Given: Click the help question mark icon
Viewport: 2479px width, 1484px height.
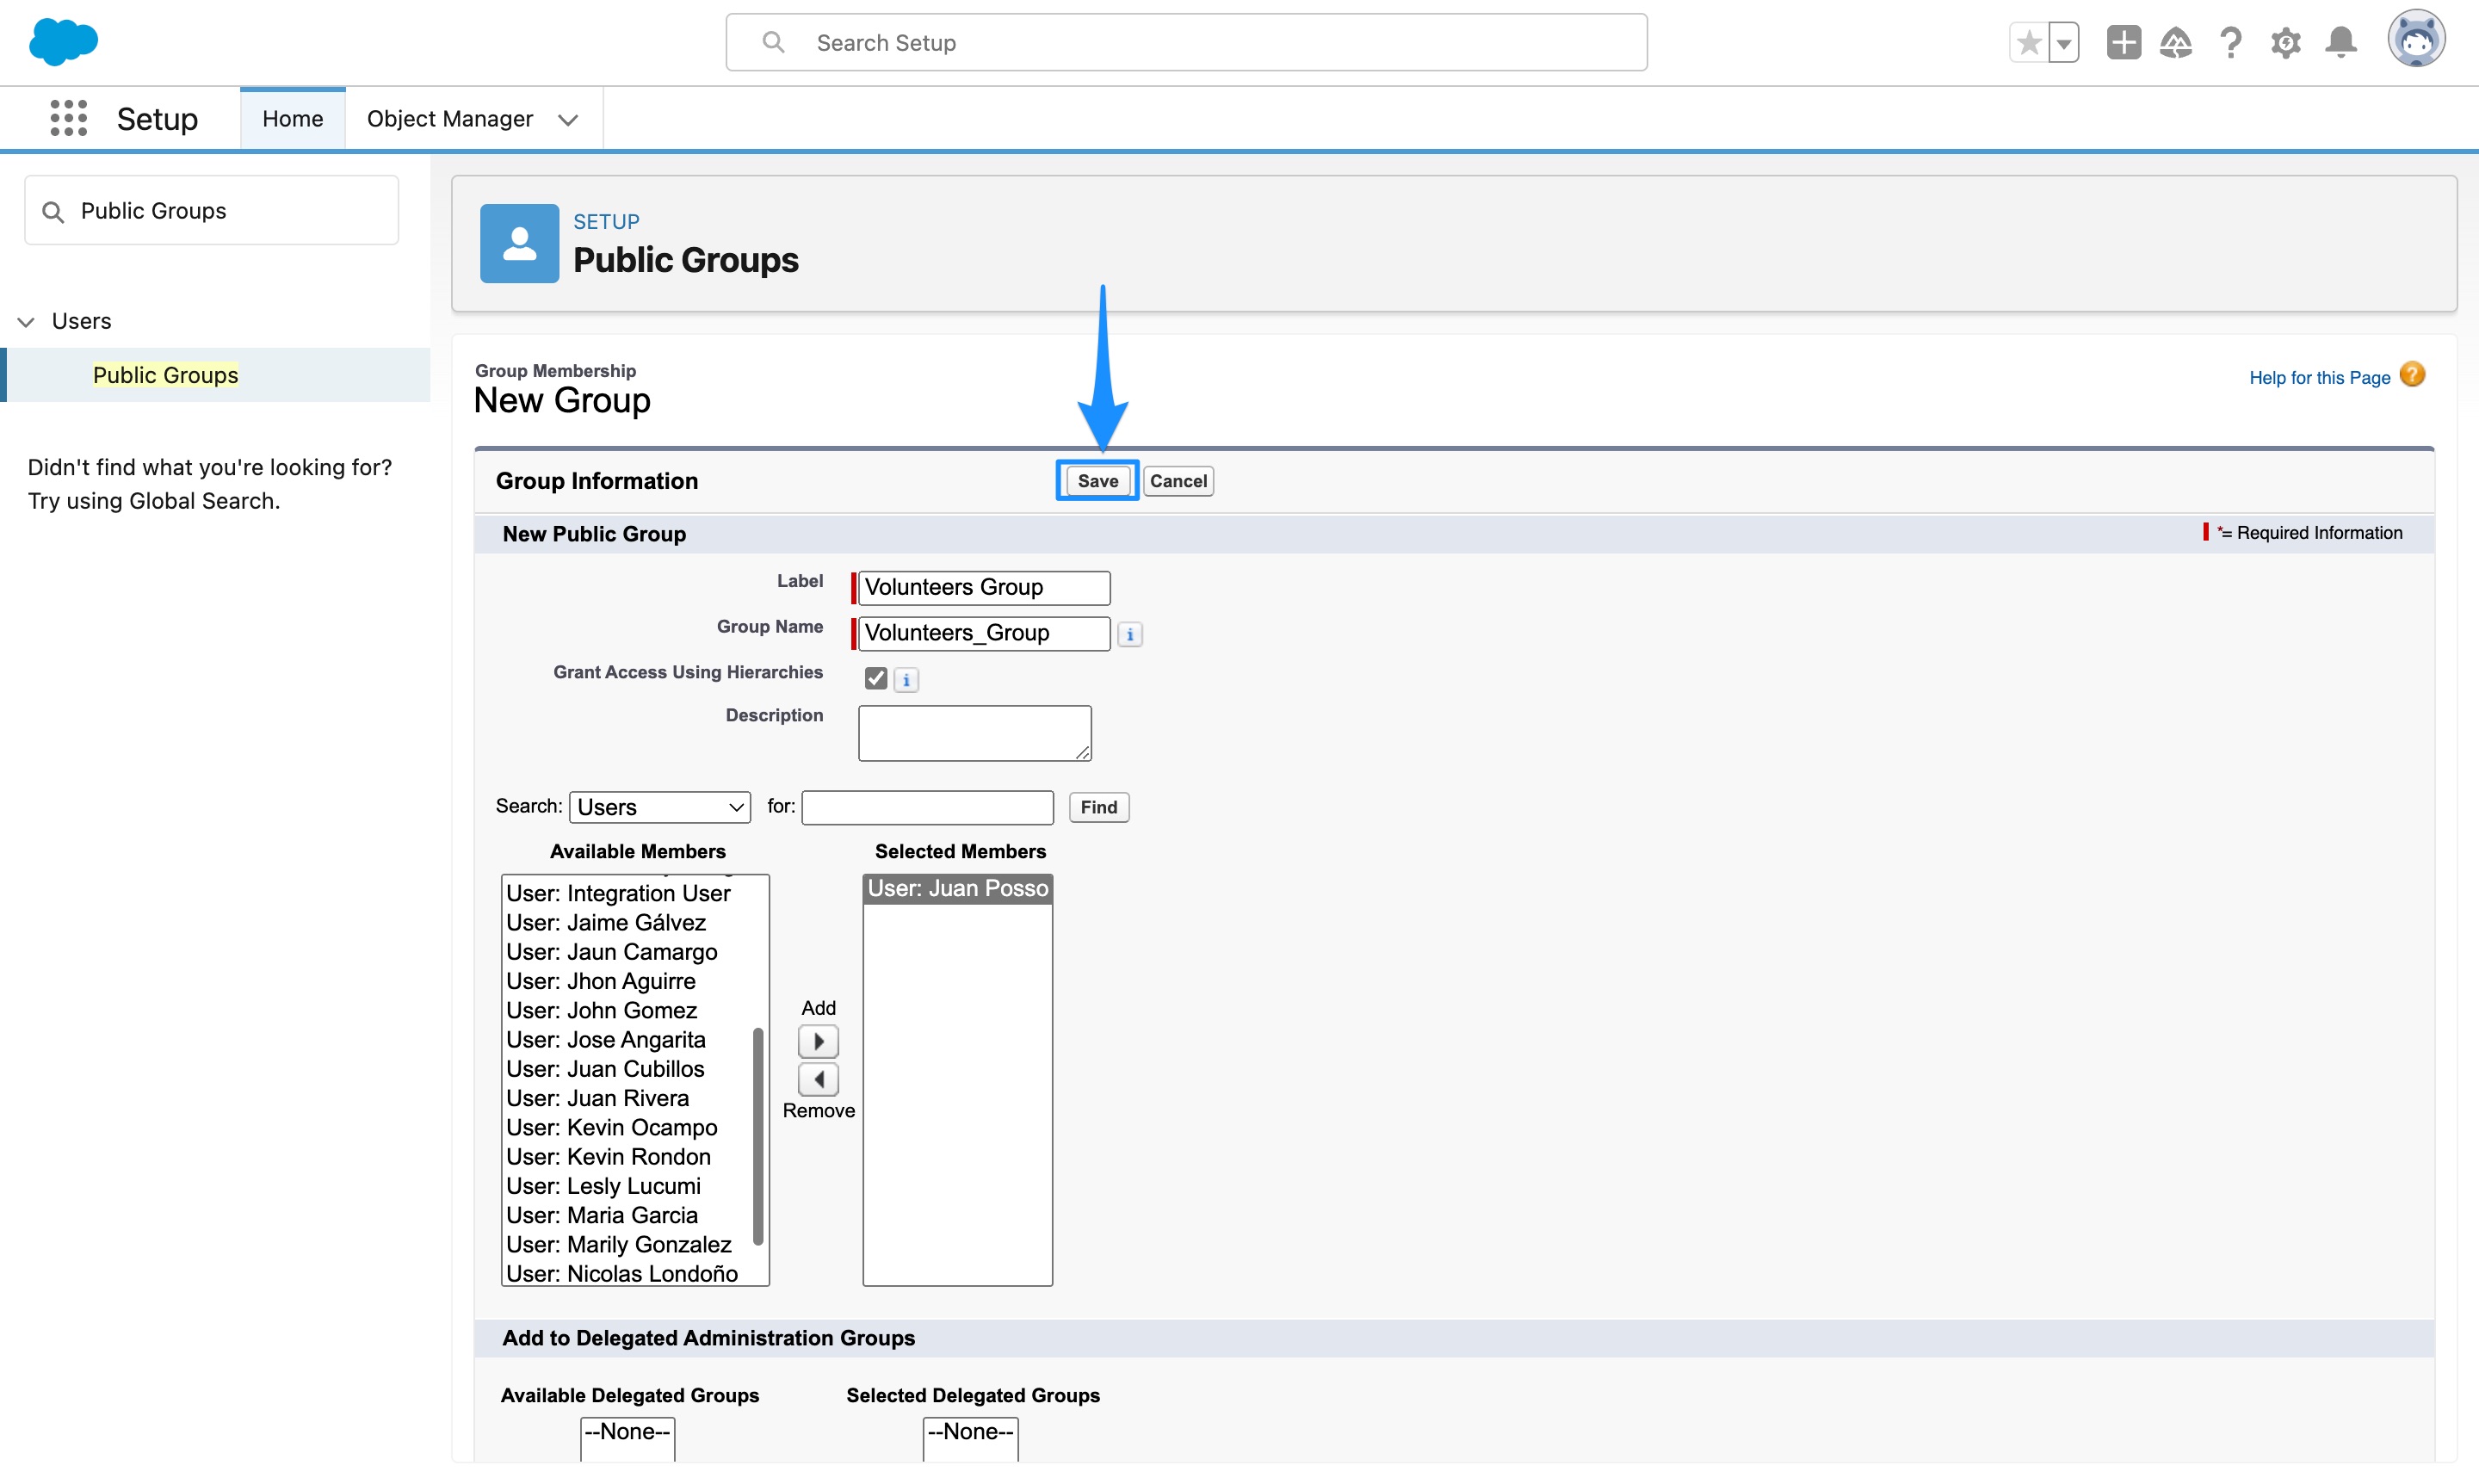Looking at the screenshot, I should pos(2231,42).
